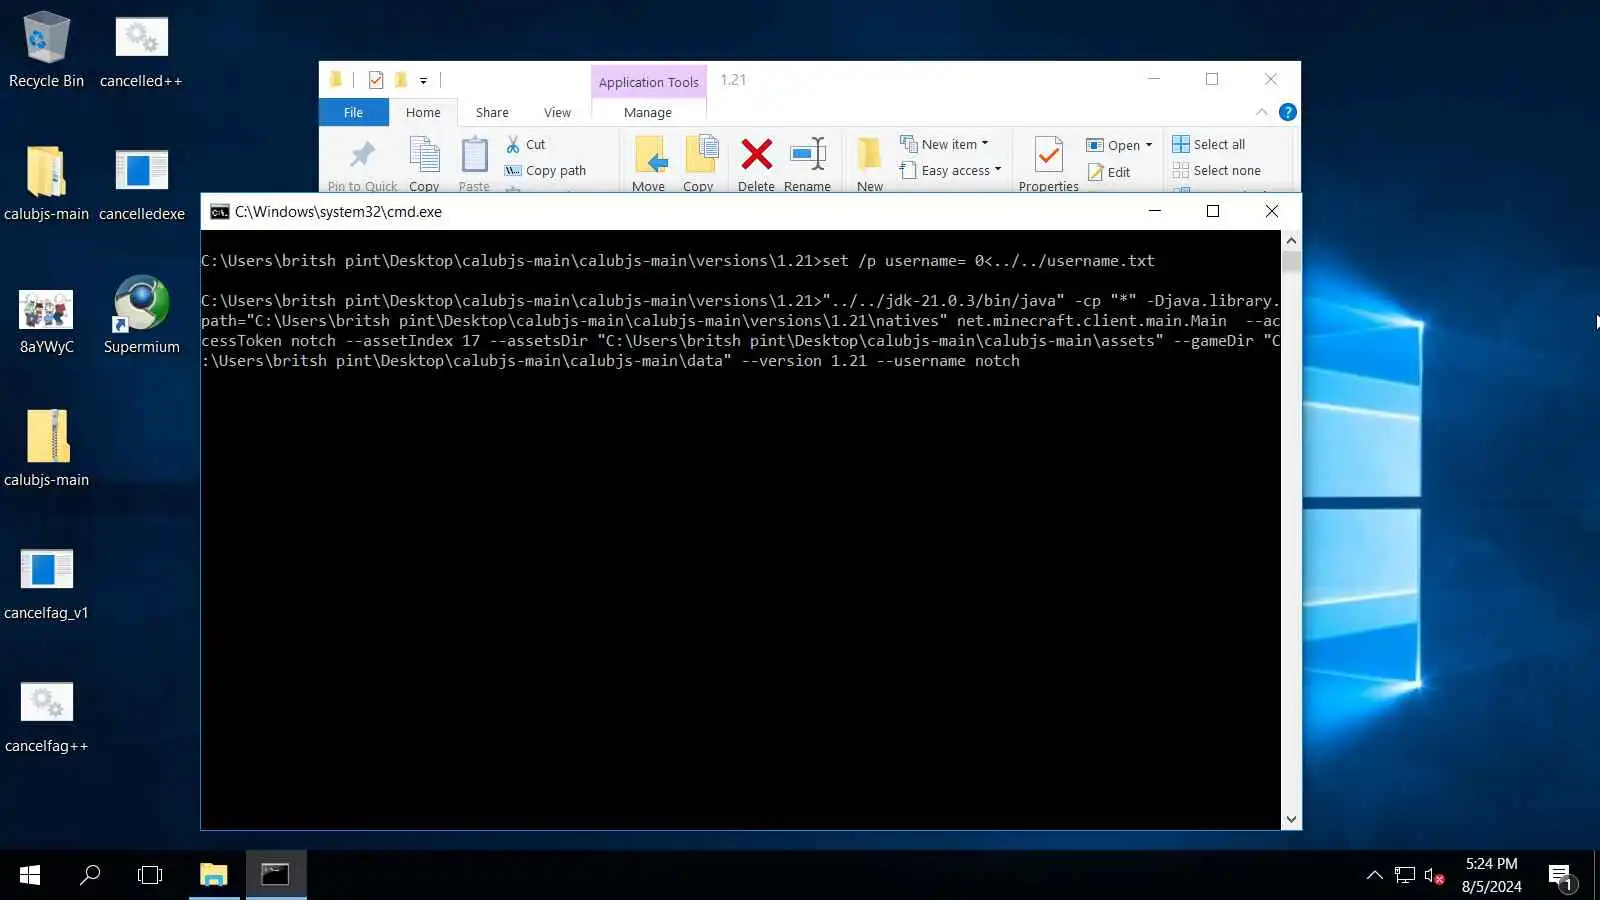Open the Windows Start menu
The height and width of the screenshot is (900, 1600).
click(x=30, y=875)
